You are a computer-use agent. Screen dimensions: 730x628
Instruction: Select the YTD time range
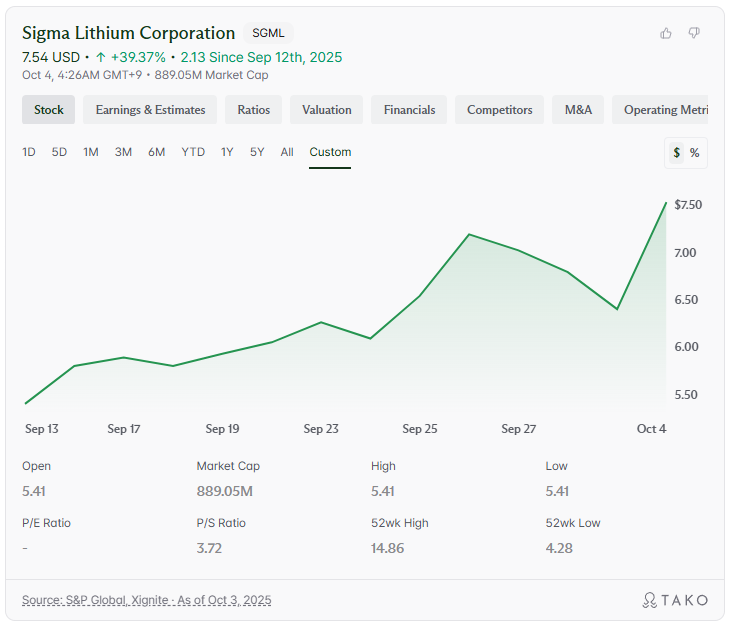[193, 152]
